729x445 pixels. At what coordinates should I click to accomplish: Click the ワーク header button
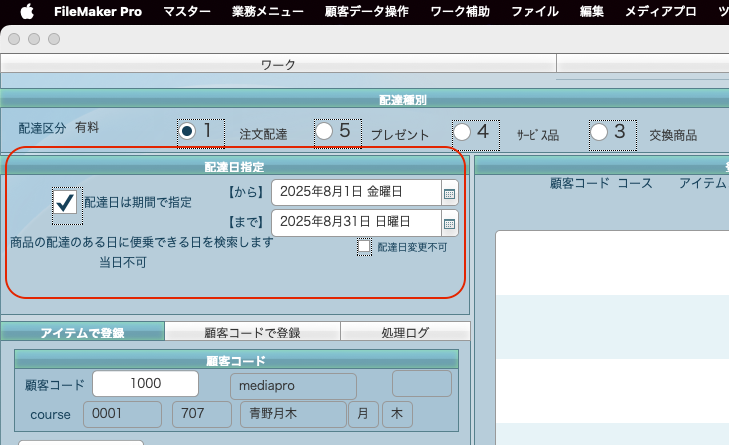click(x=278, y=65)
